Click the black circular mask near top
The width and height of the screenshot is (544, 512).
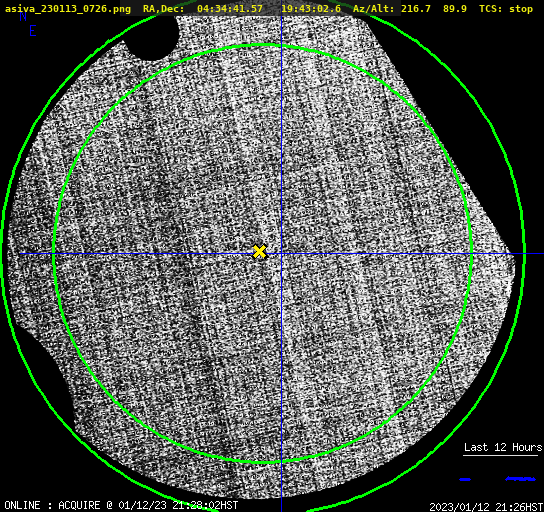pyautogui.click(x=152, y=36)
